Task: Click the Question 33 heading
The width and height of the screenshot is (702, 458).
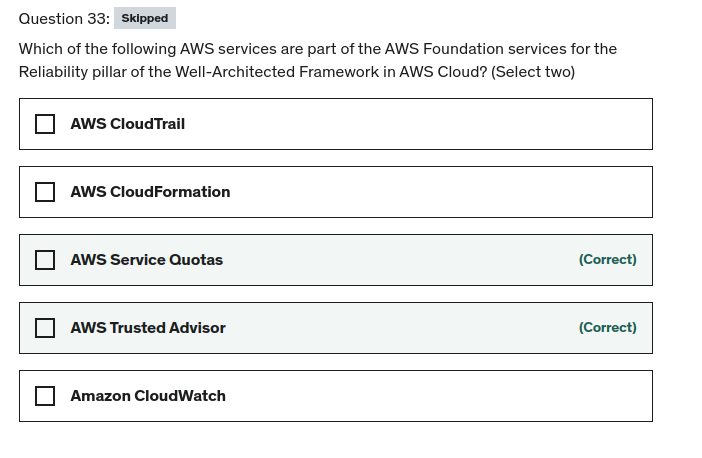Action: coord(63,18)
